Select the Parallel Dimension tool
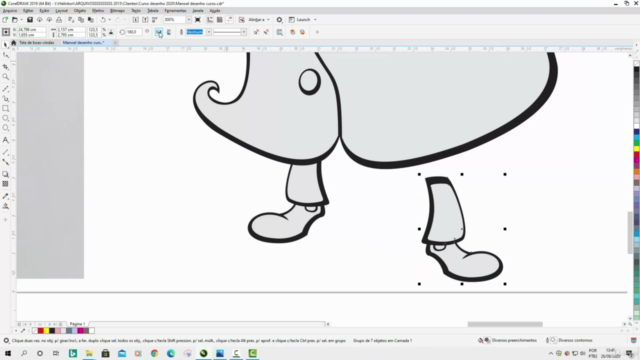 tap(5, 152)
